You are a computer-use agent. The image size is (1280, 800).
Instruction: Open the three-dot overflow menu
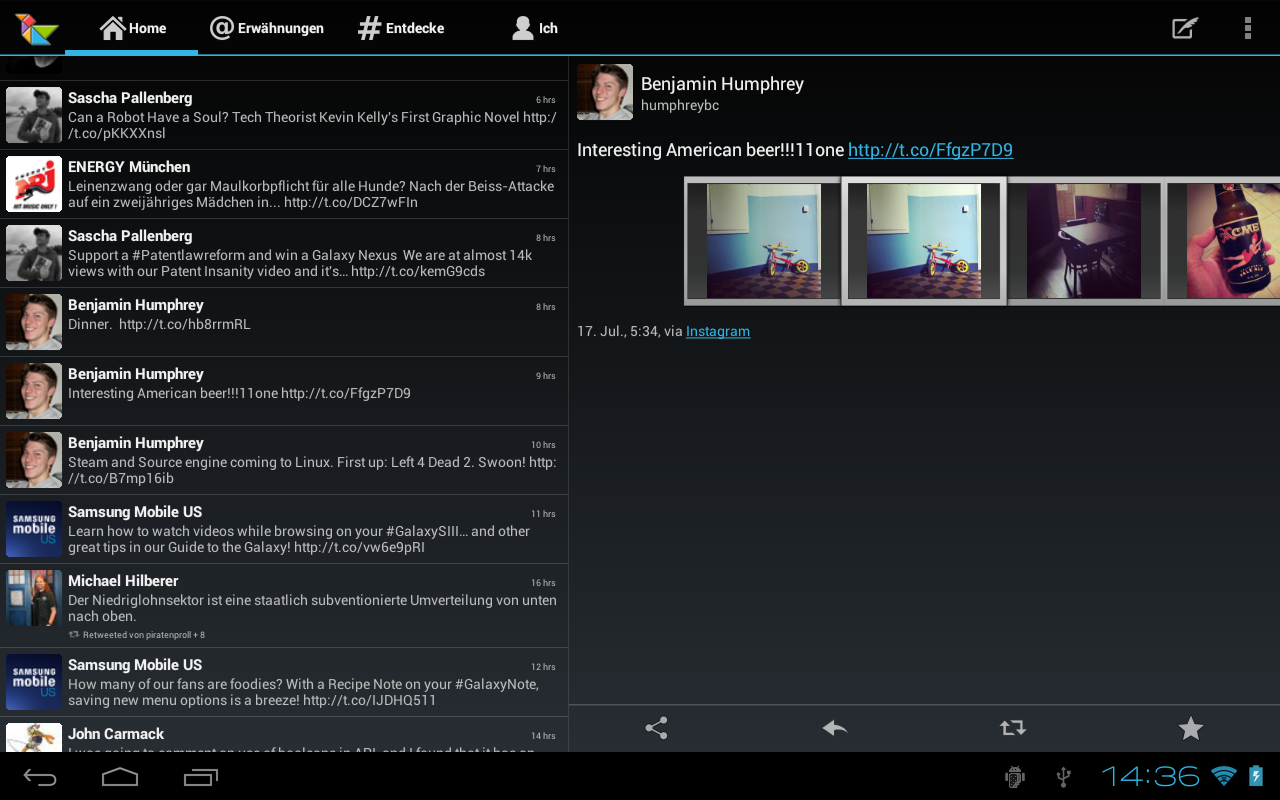tap(1247, 28)
